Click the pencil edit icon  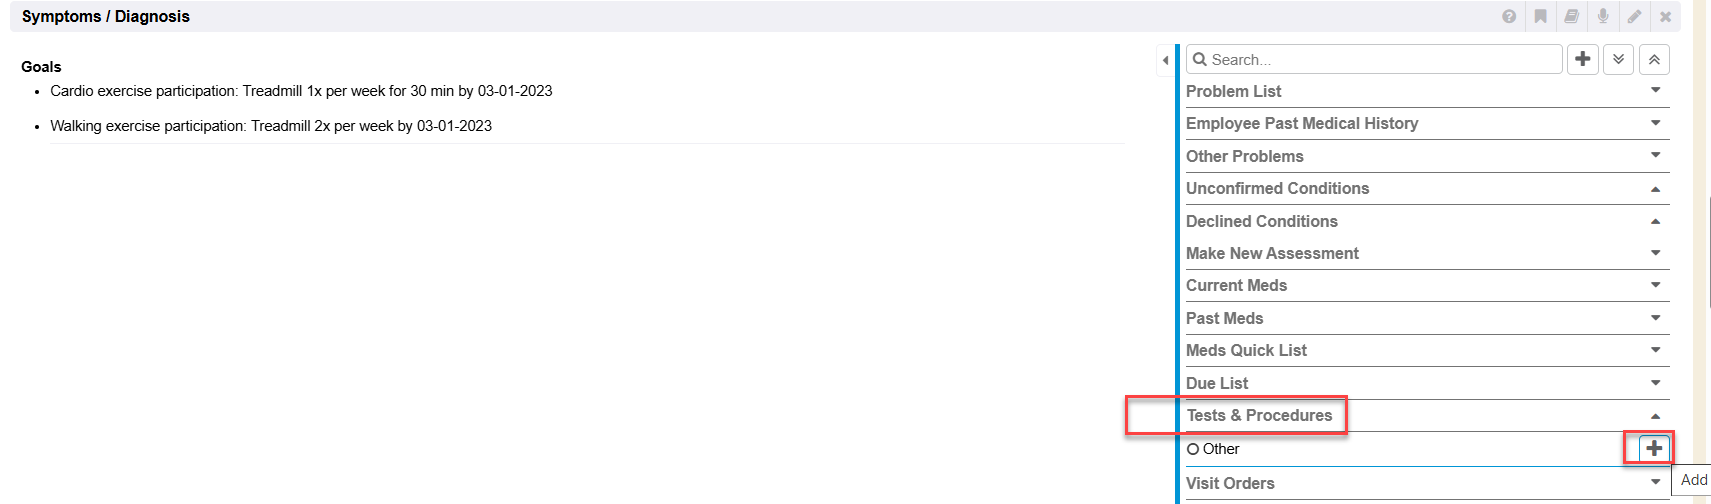(x=1634, y=16)
